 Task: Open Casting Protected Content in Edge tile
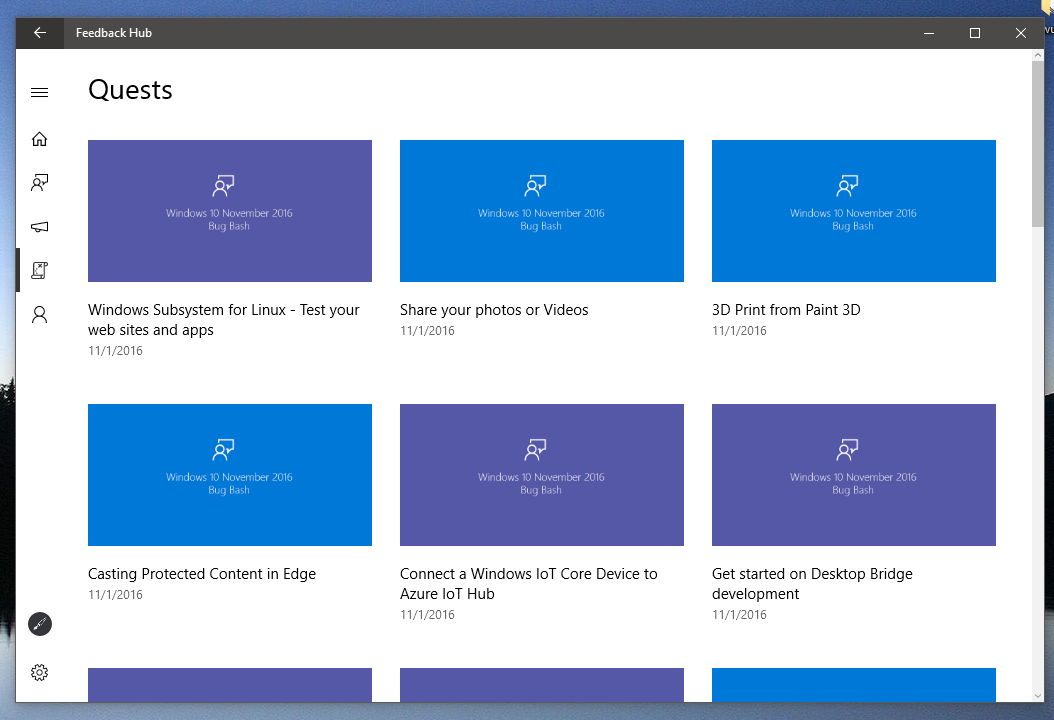[230, 475]
